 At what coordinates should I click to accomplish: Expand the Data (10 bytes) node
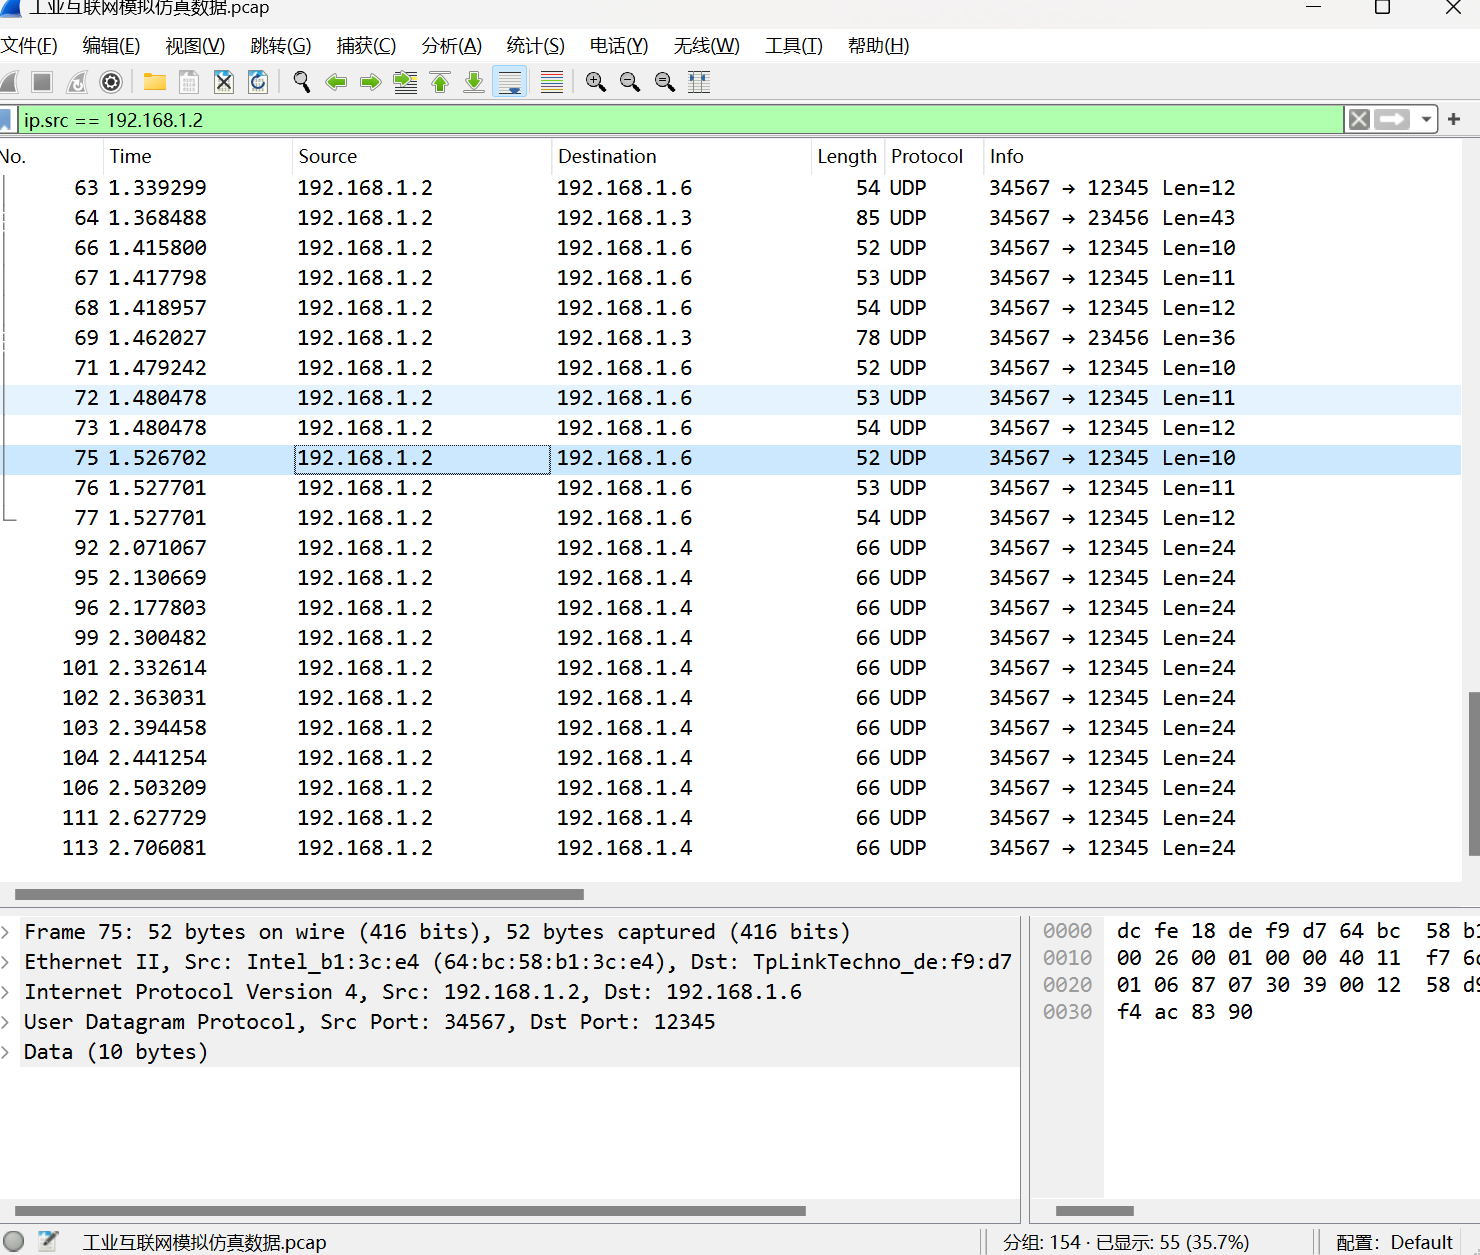click(x=6, y=1052)
